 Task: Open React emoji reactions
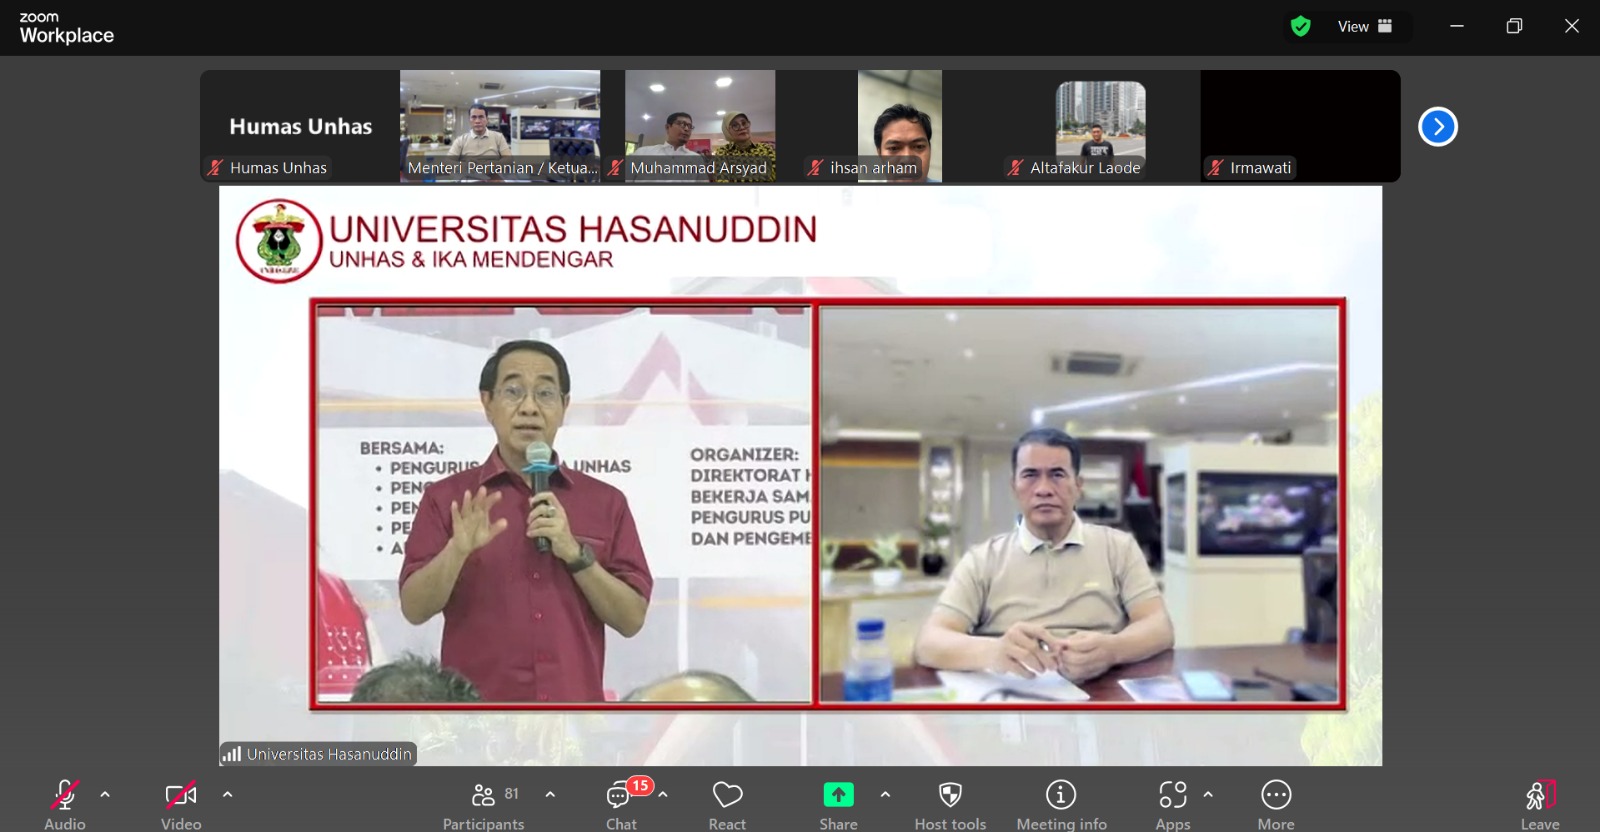727,804
